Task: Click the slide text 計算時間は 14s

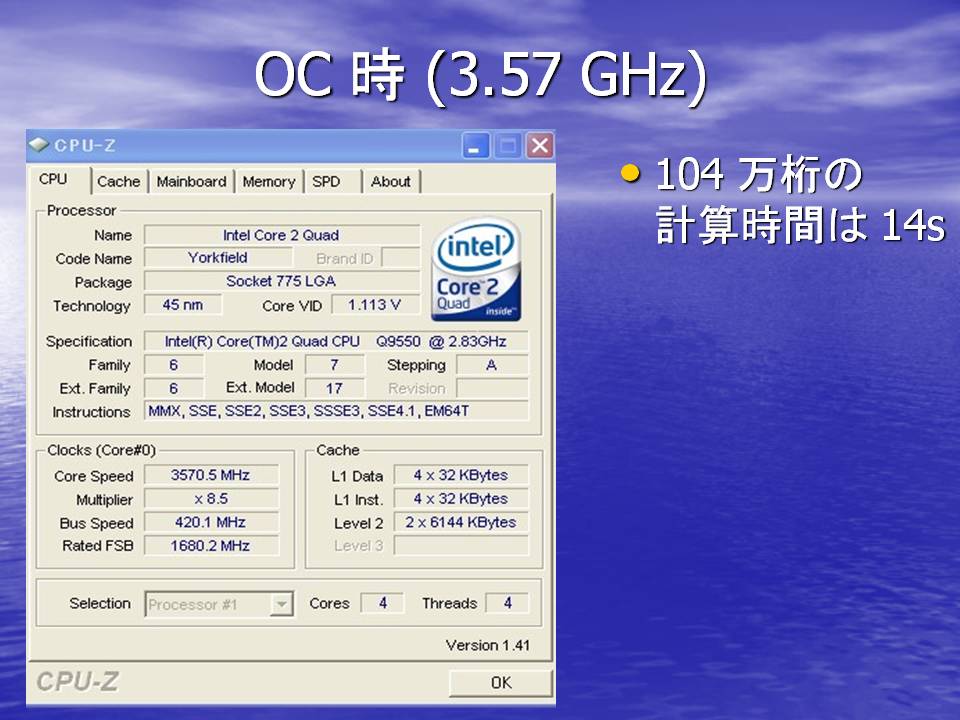Action: click(801, 225)
